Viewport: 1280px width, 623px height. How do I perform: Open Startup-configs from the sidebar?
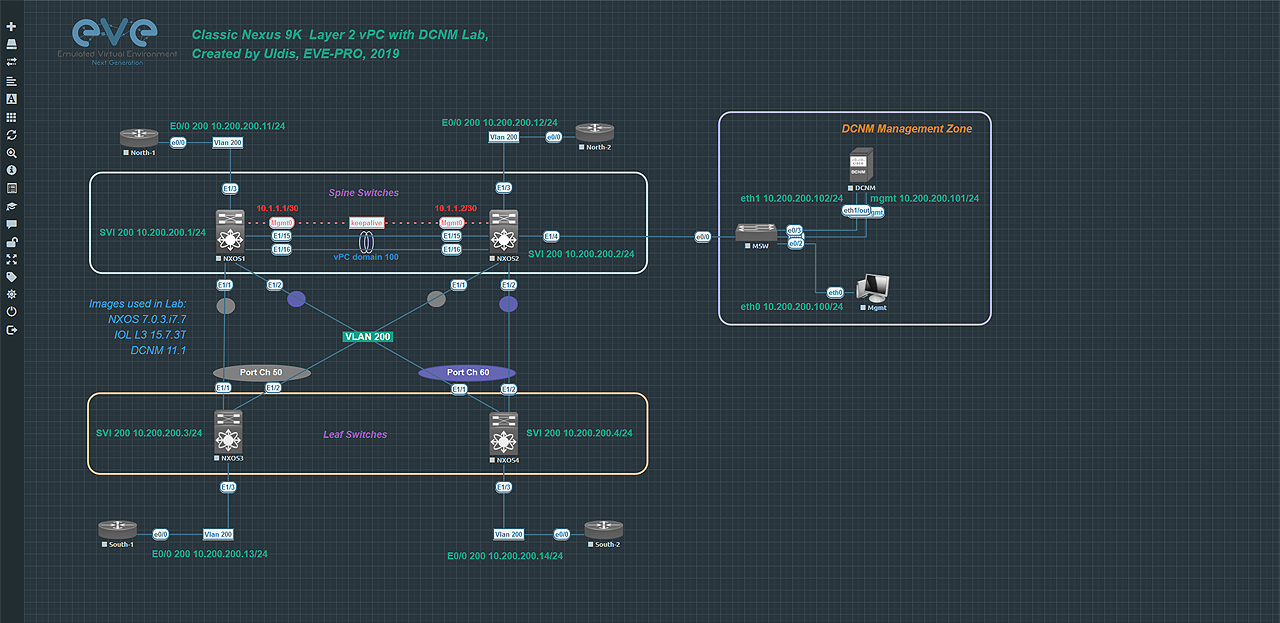(x=11, y=81)
